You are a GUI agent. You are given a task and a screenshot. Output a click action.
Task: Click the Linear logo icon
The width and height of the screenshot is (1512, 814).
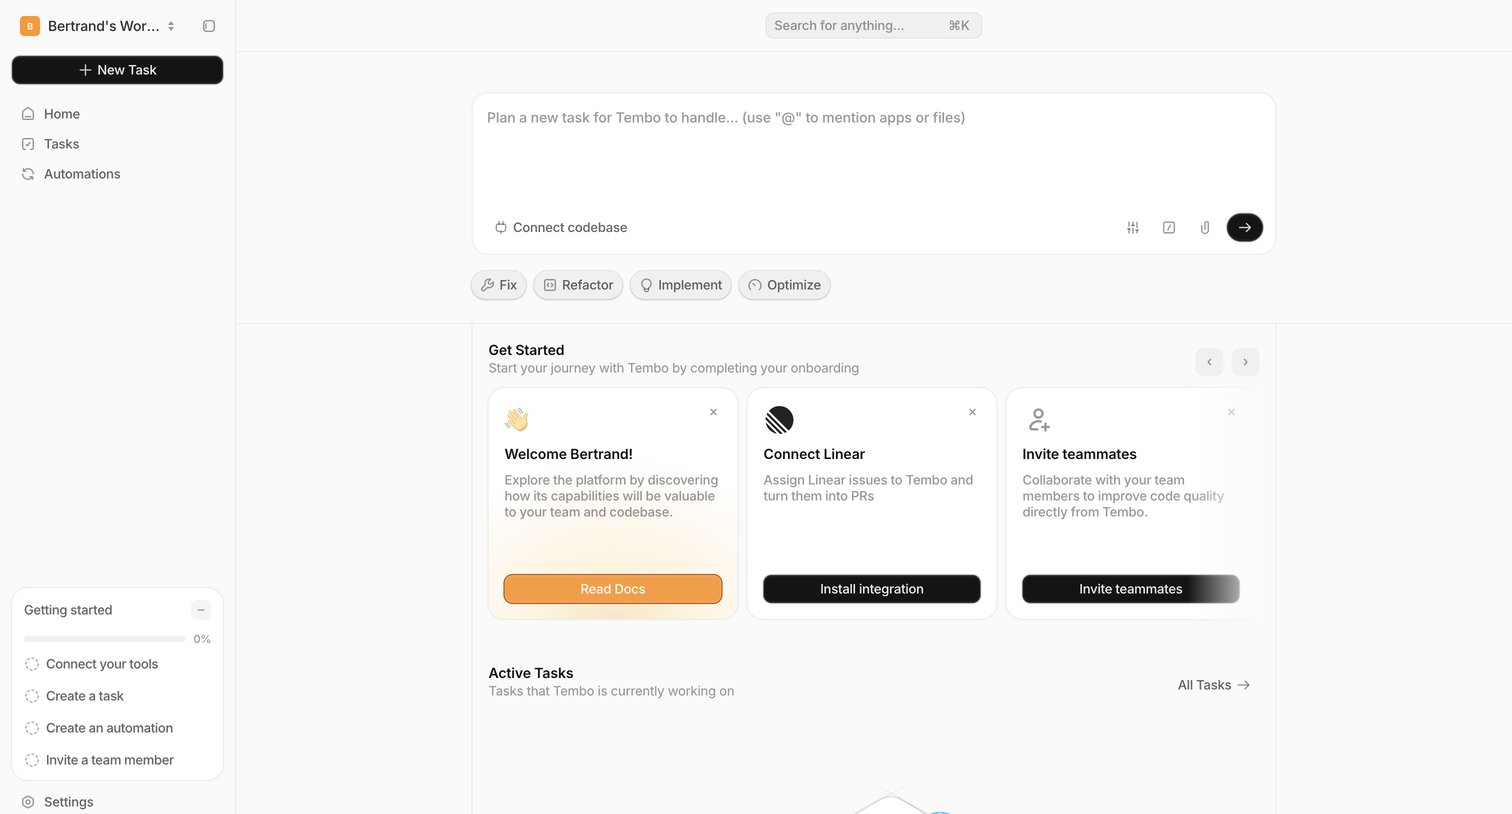coord(779,420)
